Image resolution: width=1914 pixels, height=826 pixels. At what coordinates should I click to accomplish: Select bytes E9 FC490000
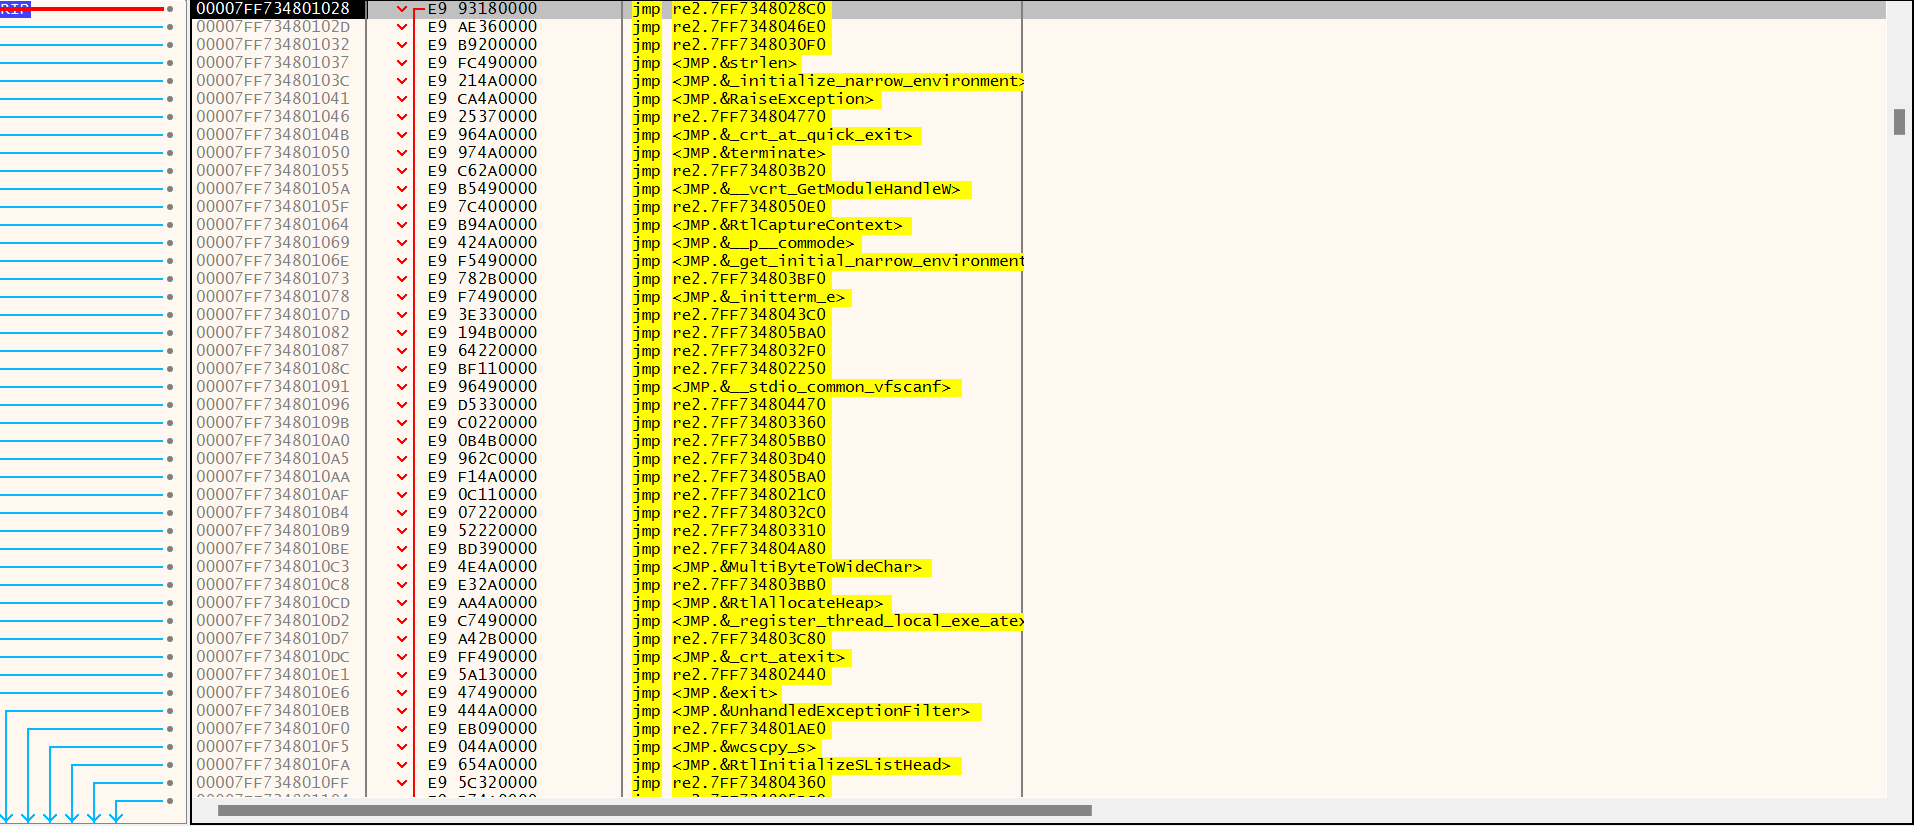pyautogui.click(x=482, y=63)
